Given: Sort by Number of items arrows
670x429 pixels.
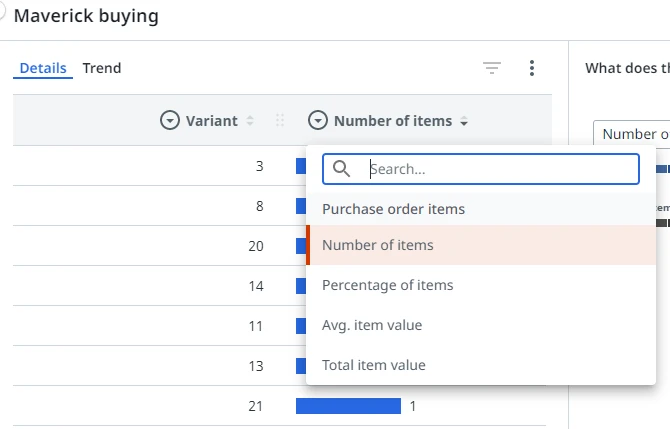Looking at the screenshot, I should pos(464,121).
